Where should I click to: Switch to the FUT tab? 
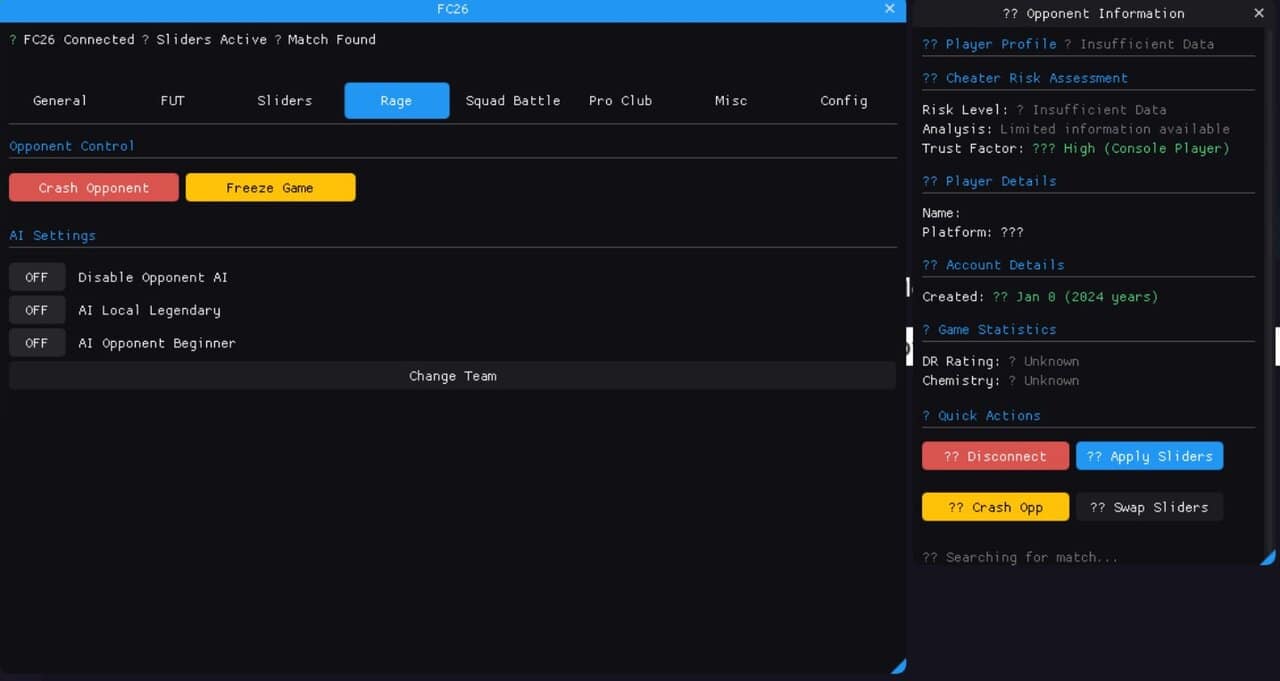[172, 101]
